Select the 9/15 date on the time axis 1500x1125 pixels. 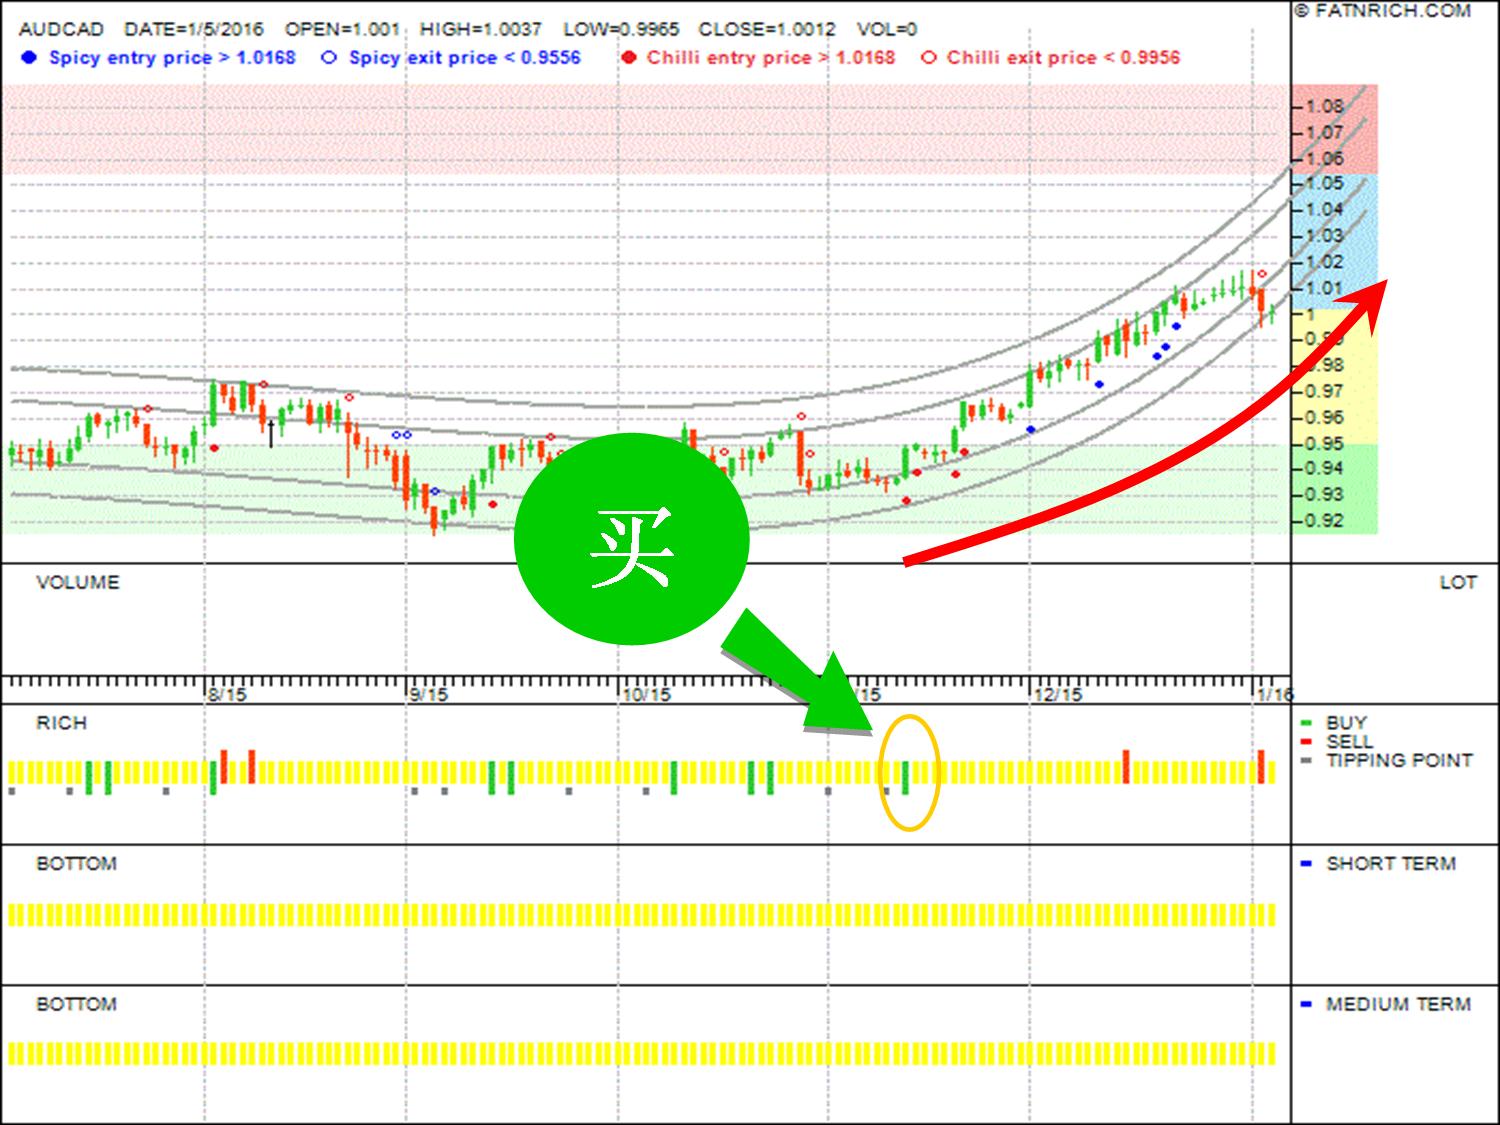coord(429,694)
